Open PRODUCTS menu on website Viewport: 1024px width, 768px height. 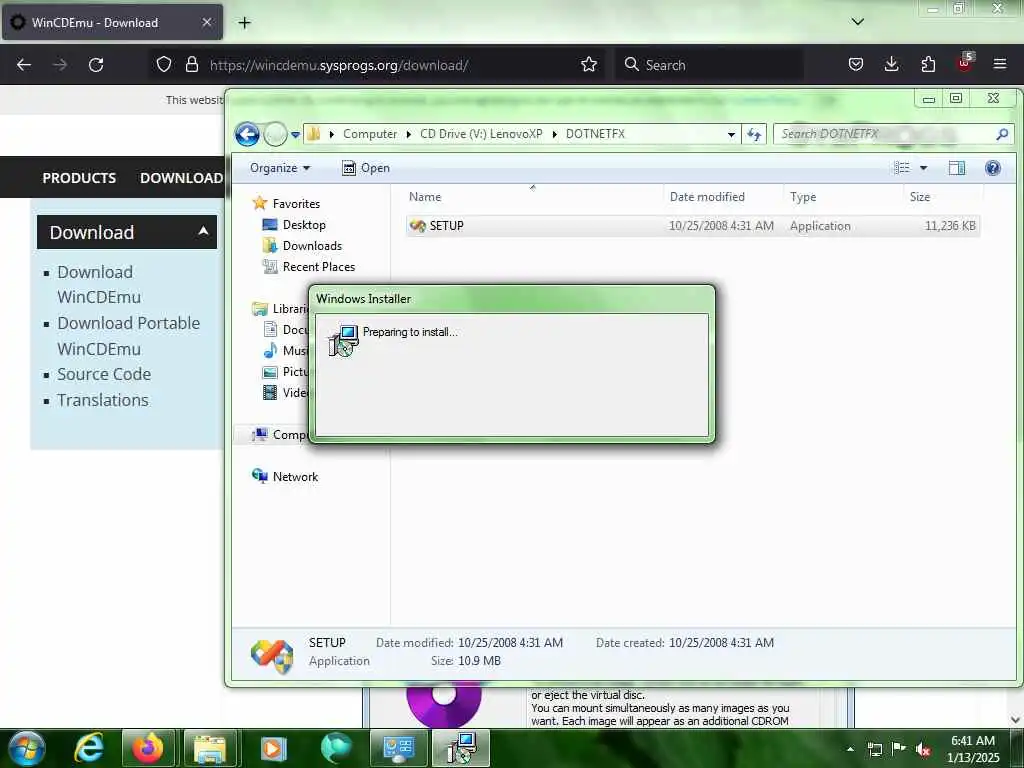point(79,178)
